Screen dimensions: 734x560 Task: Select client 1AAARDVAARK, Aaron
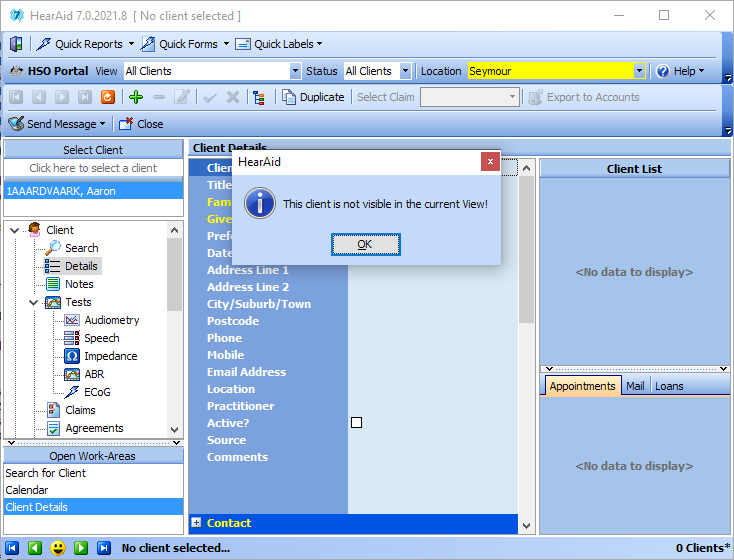tap(94, 191)
